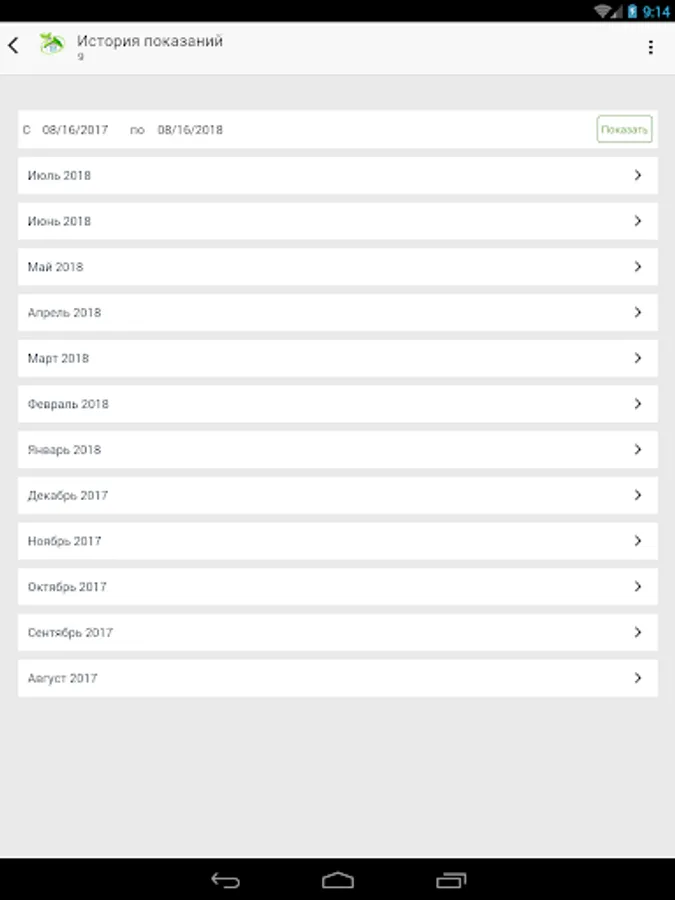Tap the back arrow in header
675x900 pixels.
(13, 46)
